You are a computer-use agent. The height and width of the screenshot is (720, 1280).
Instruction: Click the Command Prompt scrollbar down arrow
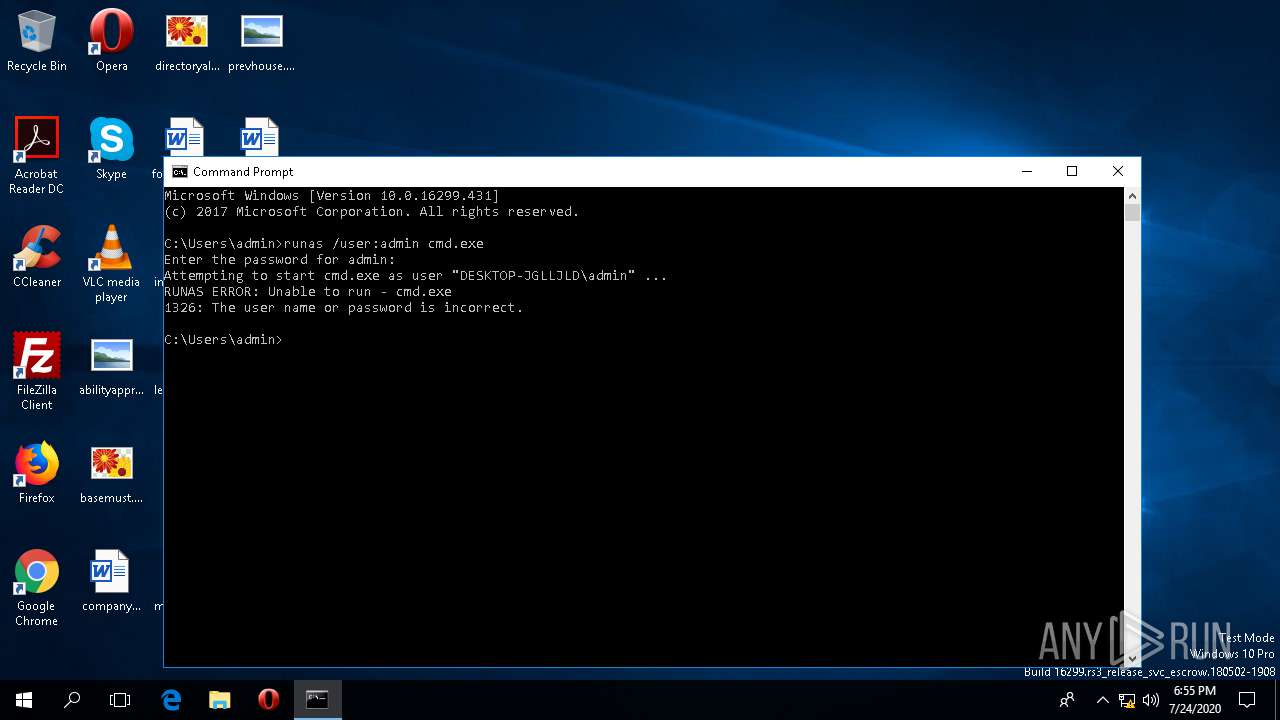(x=1132, y=658)
